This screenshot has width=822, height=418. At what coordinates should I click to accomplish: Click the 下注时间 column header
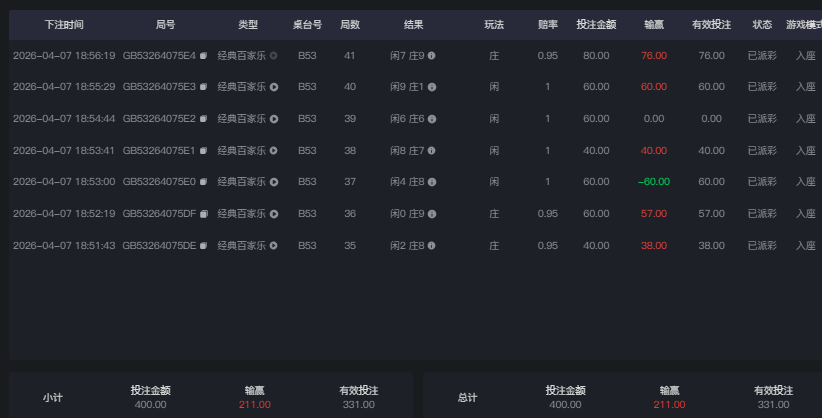64,25
